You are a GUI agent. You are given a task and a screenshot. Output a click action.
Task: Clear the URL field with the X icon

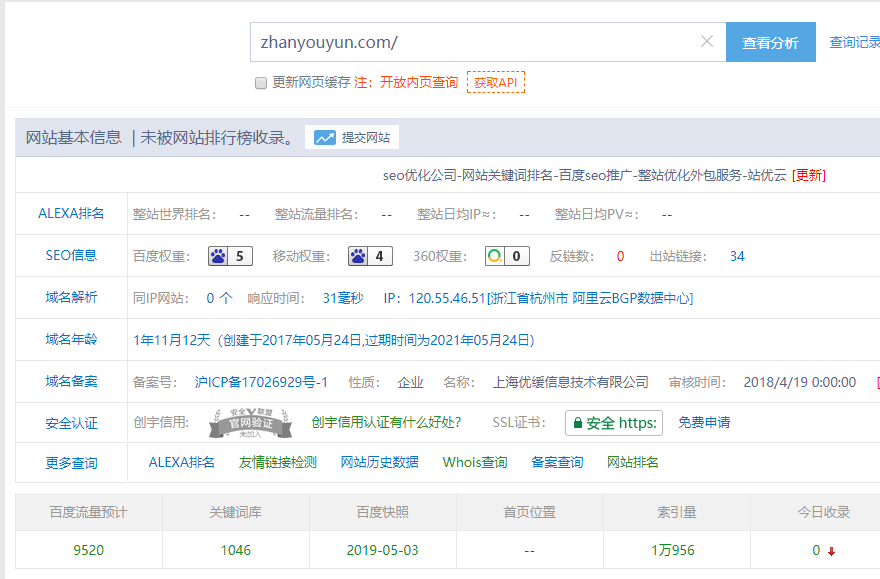pyautogui.click(x=707, y=42)
